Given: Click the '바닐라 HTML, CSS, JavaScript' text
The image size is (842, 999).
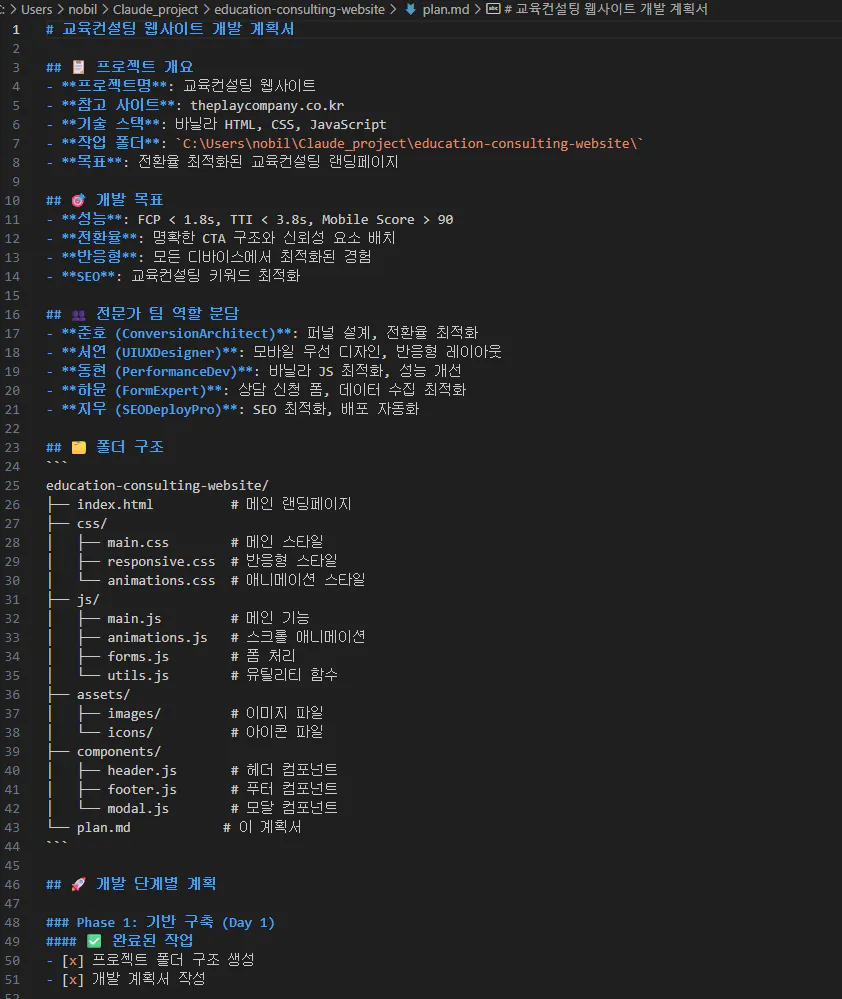Looking at the screenshot, I should tap(280, 124).
